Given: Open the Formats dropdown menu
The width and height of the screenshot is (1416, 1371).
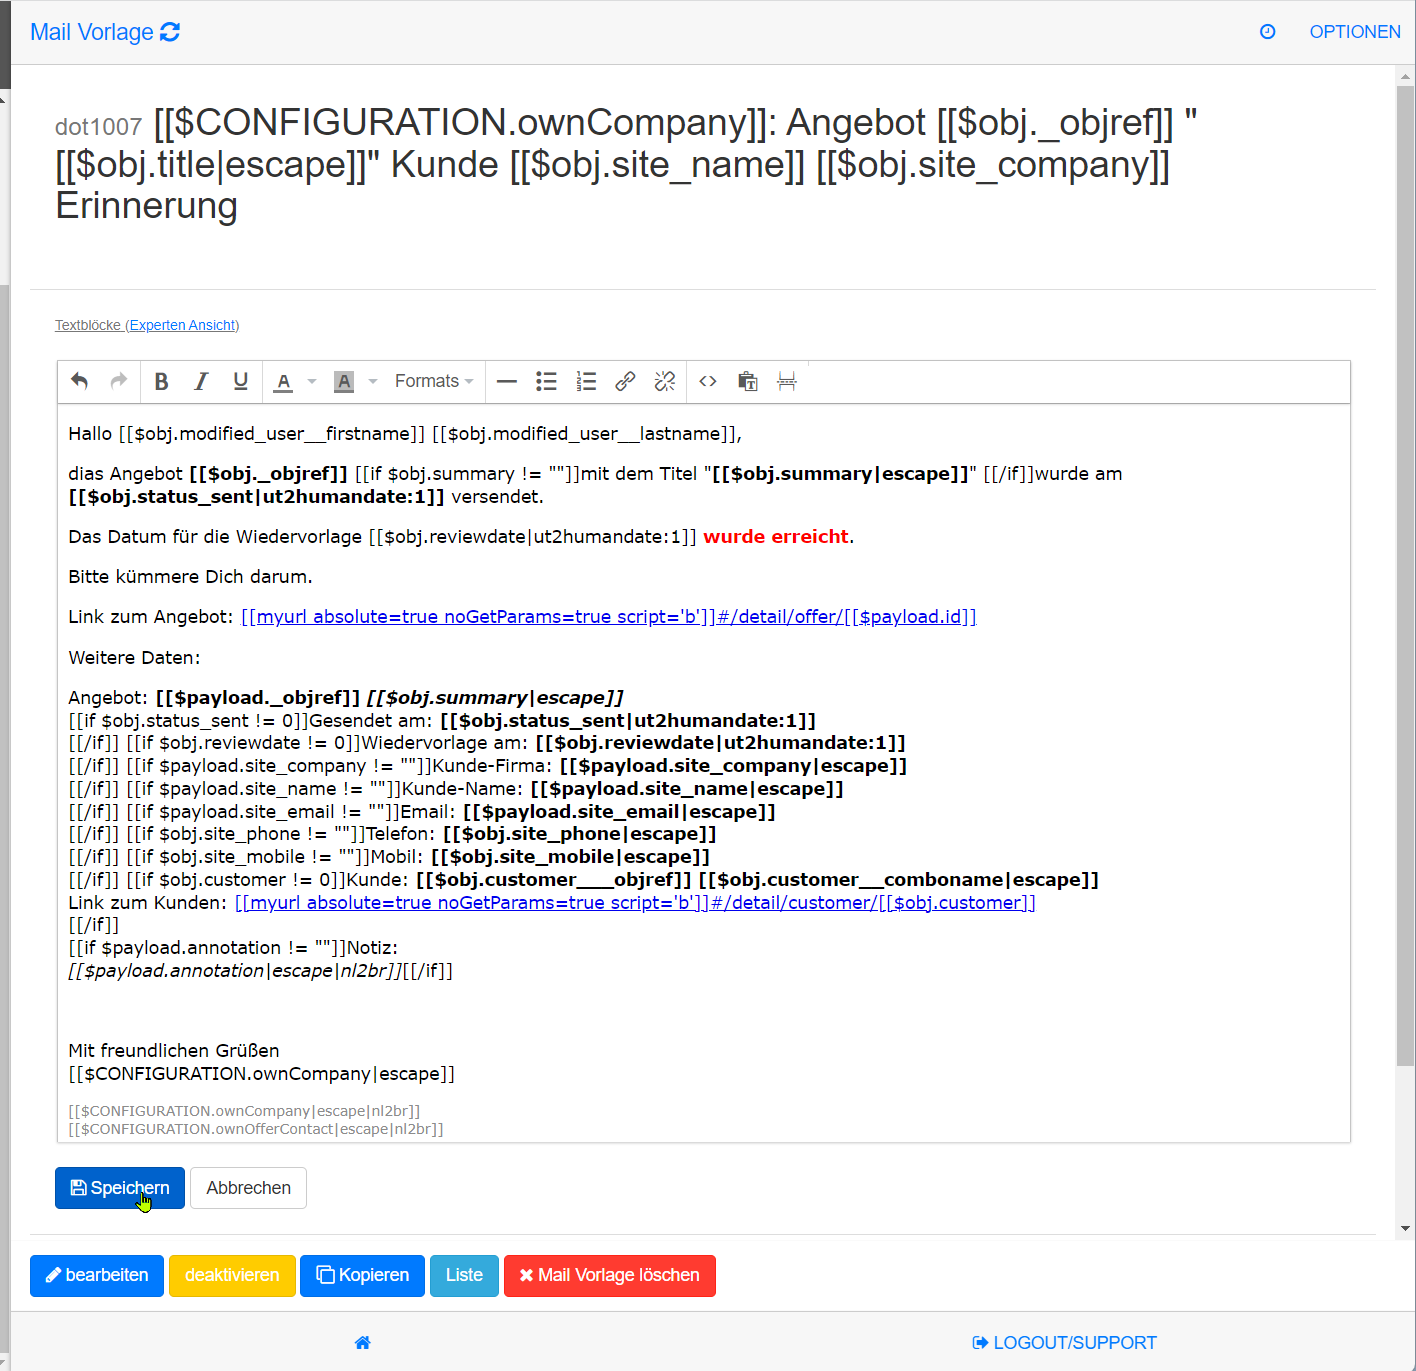Looking at the screenshot, I should point(434,381).
